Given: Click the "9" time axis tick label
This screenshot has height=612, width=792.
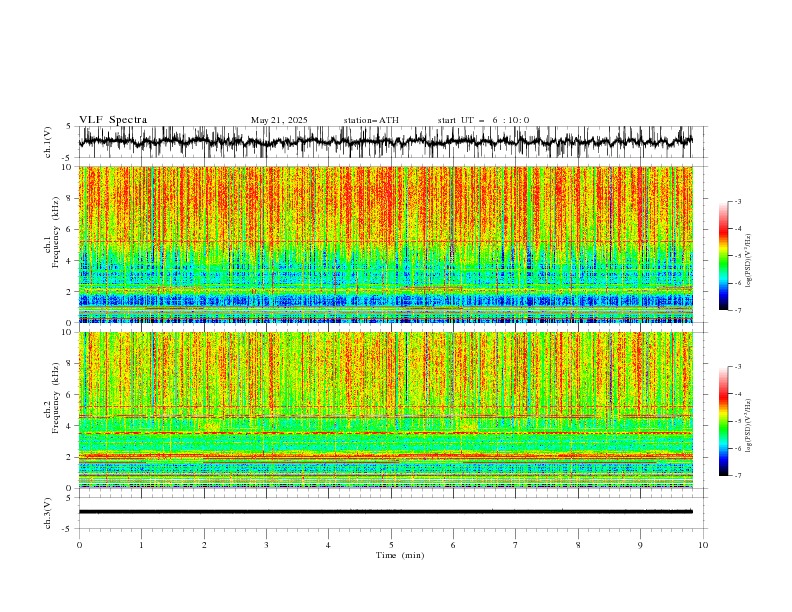Looking at the screenshot, I should point(640,545).
